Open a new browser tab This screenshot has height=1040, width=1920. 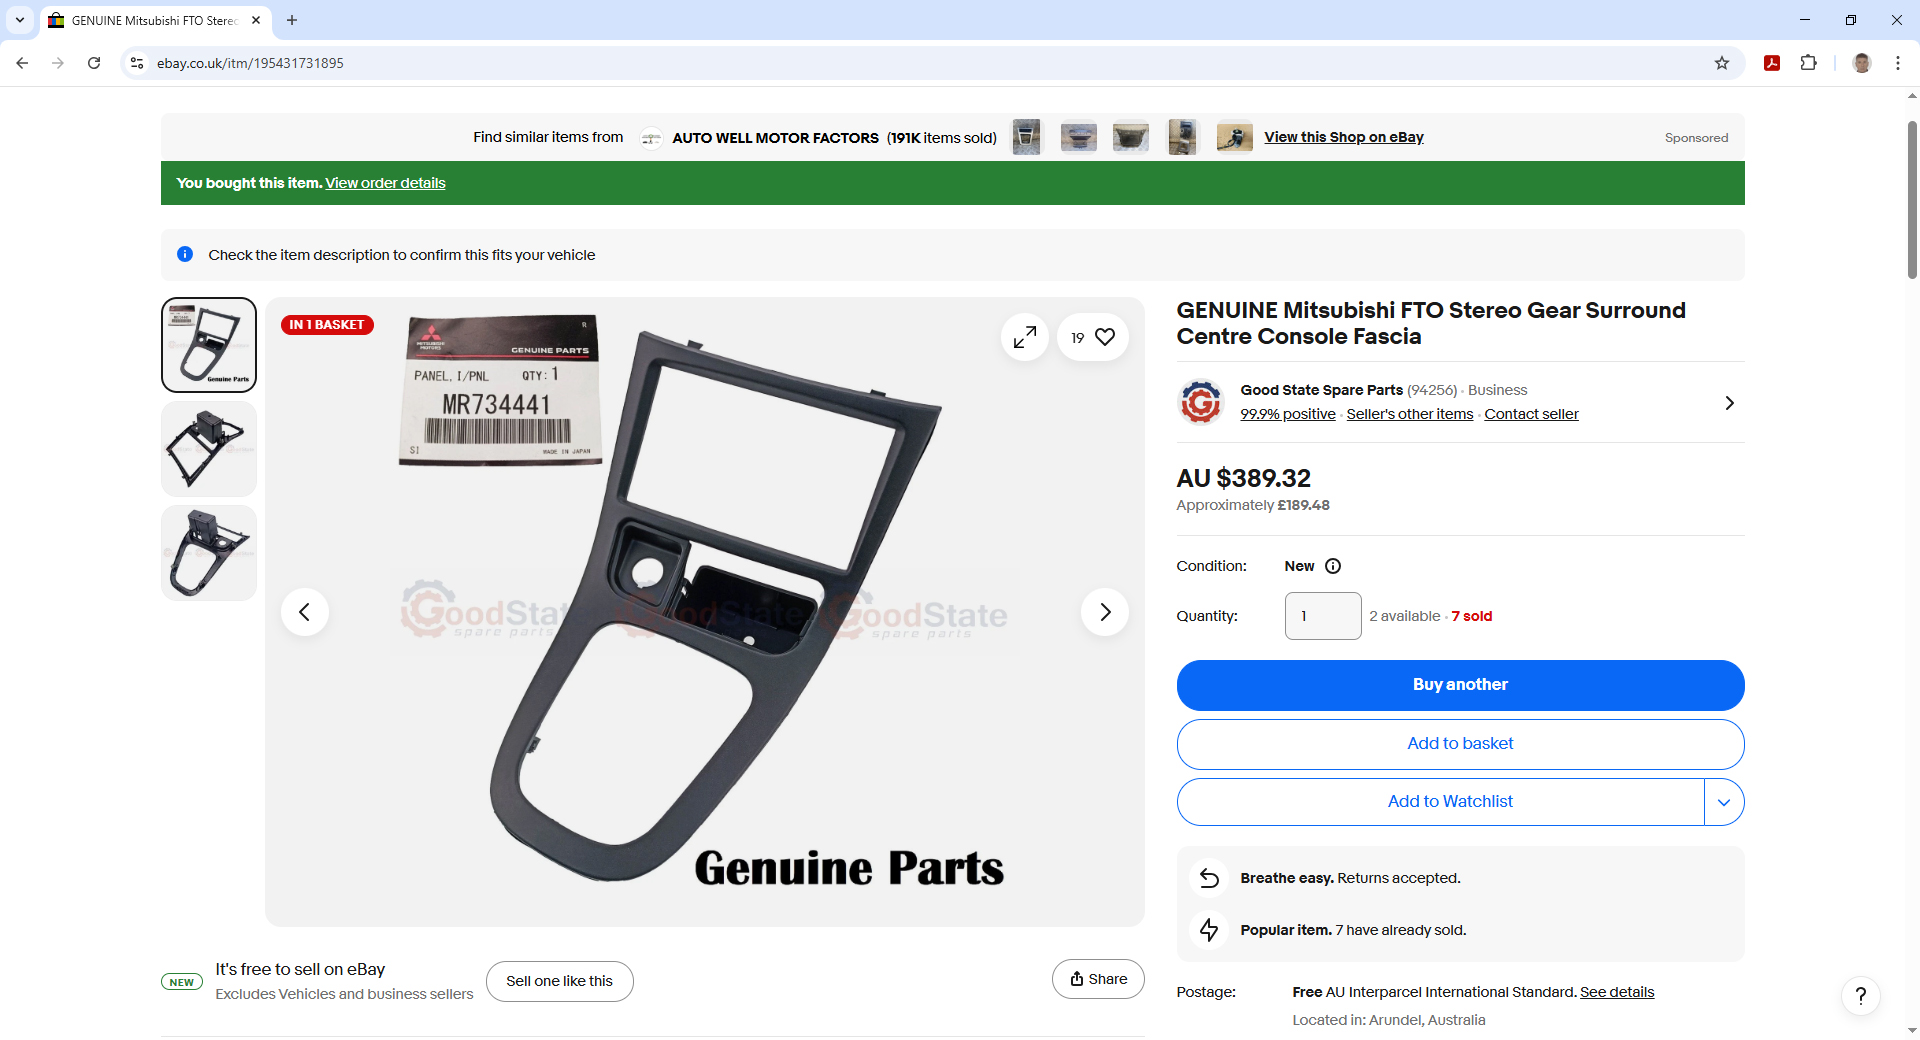click(x=292, y=20)
